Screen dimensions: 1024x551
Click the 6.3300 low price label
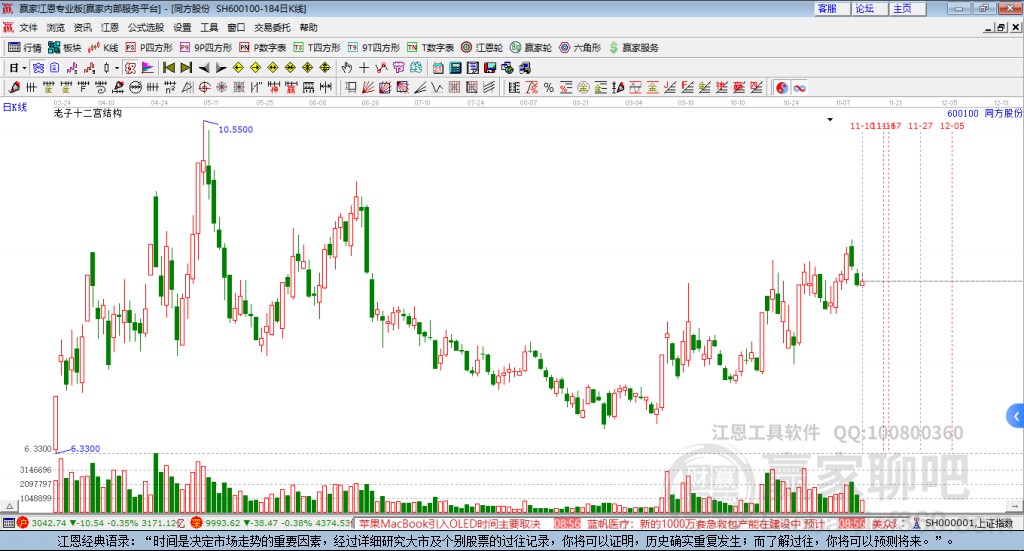[86, 449]
